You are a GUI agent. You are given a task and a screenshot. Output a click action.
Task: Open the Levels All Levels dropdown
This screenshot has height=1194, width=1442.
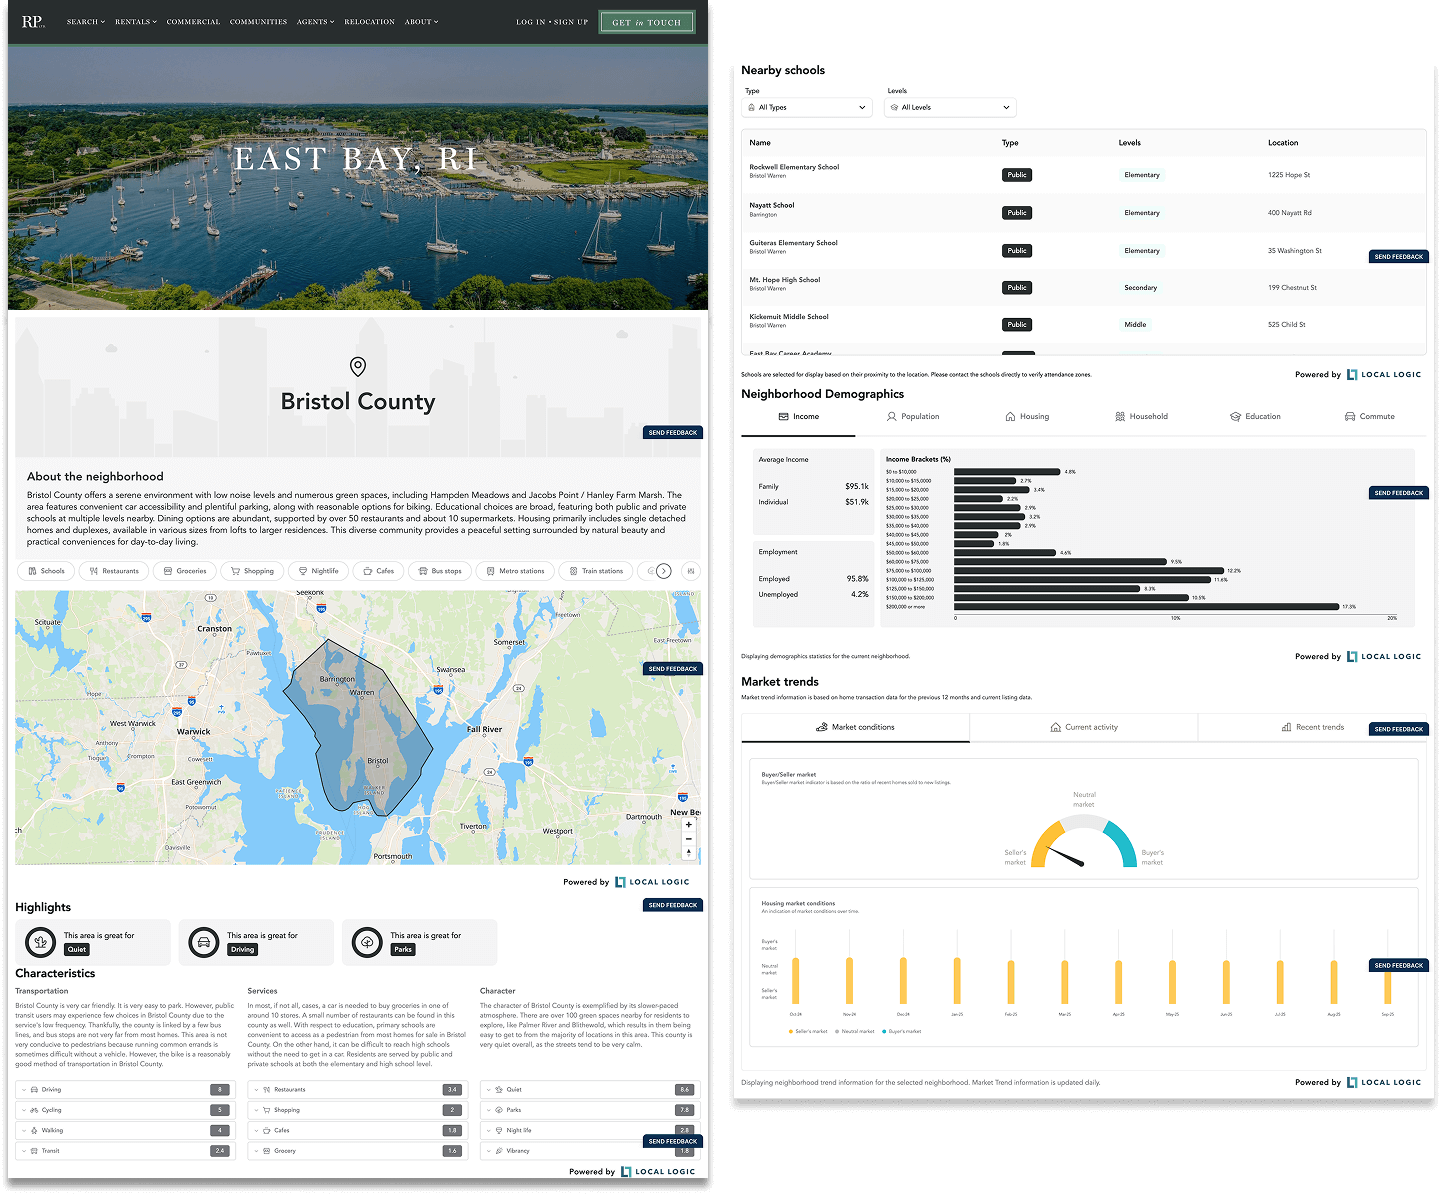(949, 107)
